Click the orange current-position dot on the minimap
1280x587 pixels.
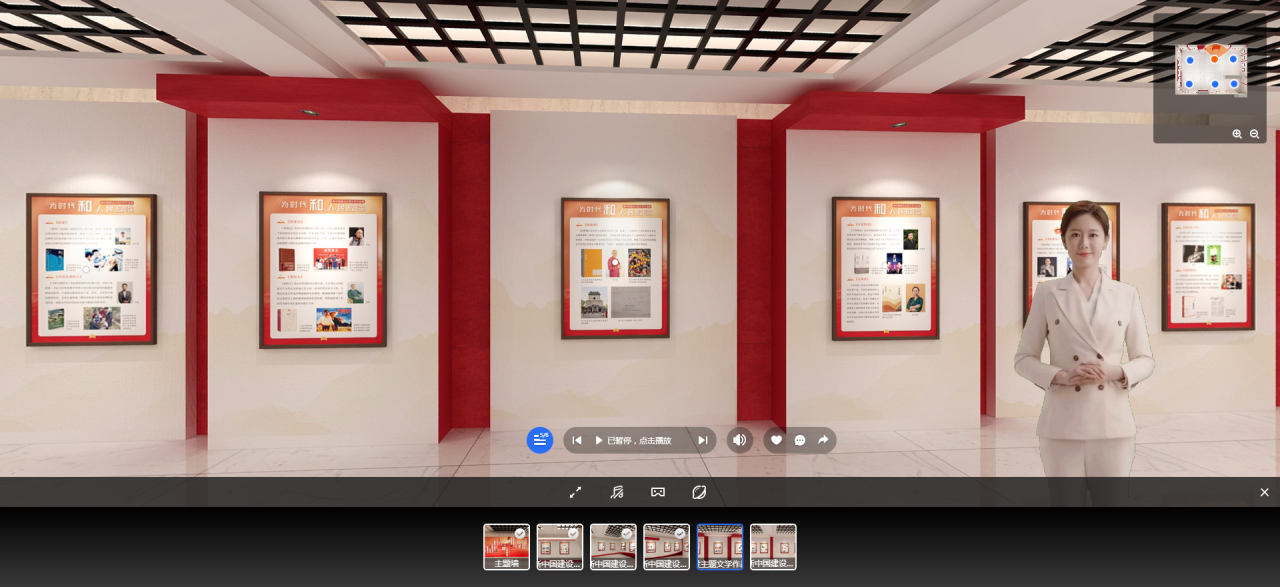[1214, 59]
